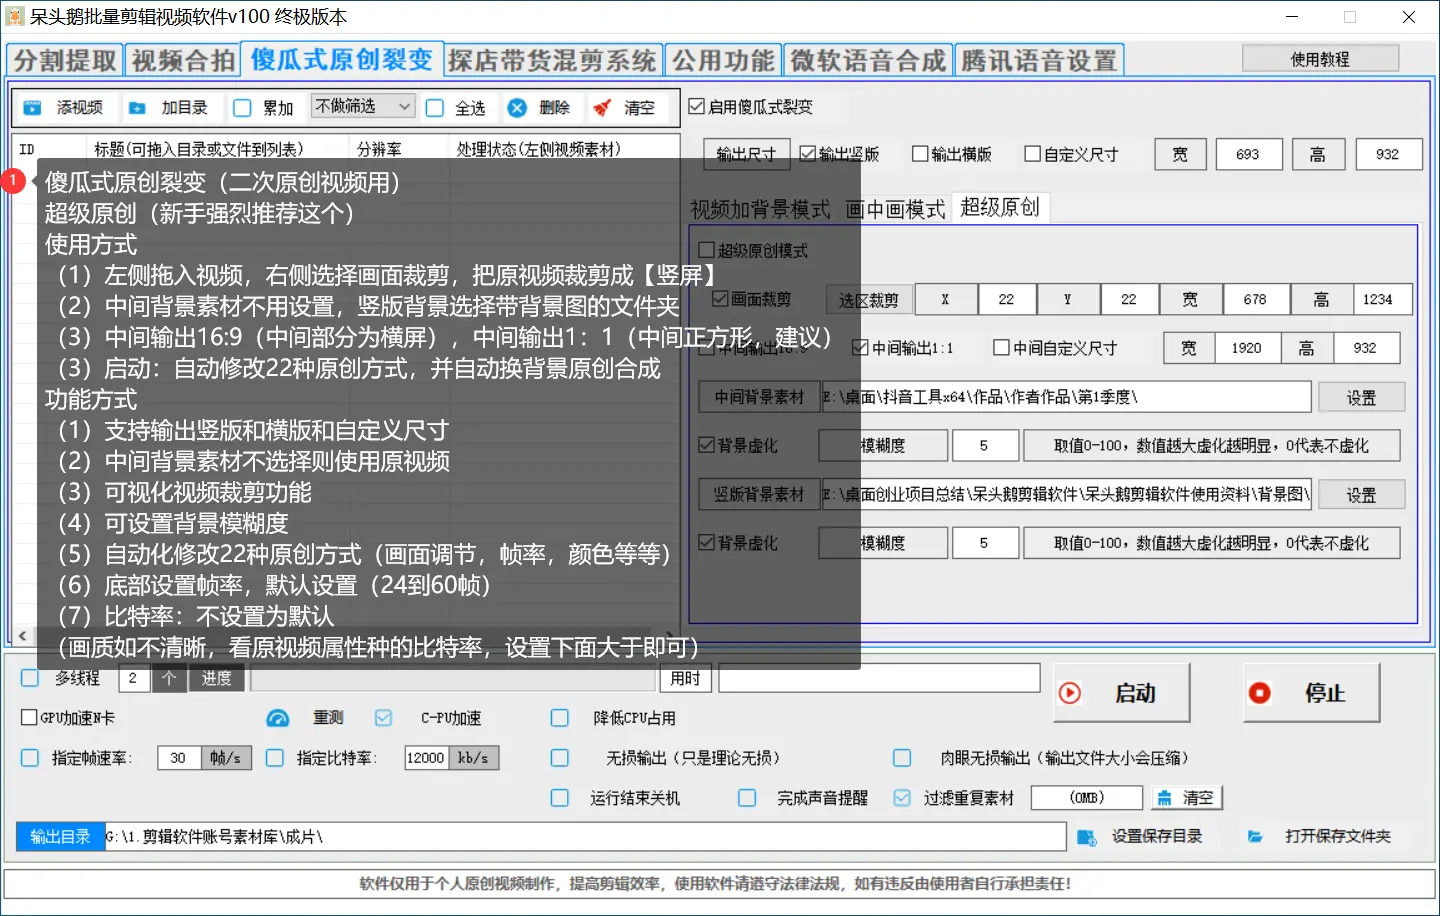Click the 指定比特率 bitrate input field
The width and height of the screenshot is (1440, 916).
(426, 757)
